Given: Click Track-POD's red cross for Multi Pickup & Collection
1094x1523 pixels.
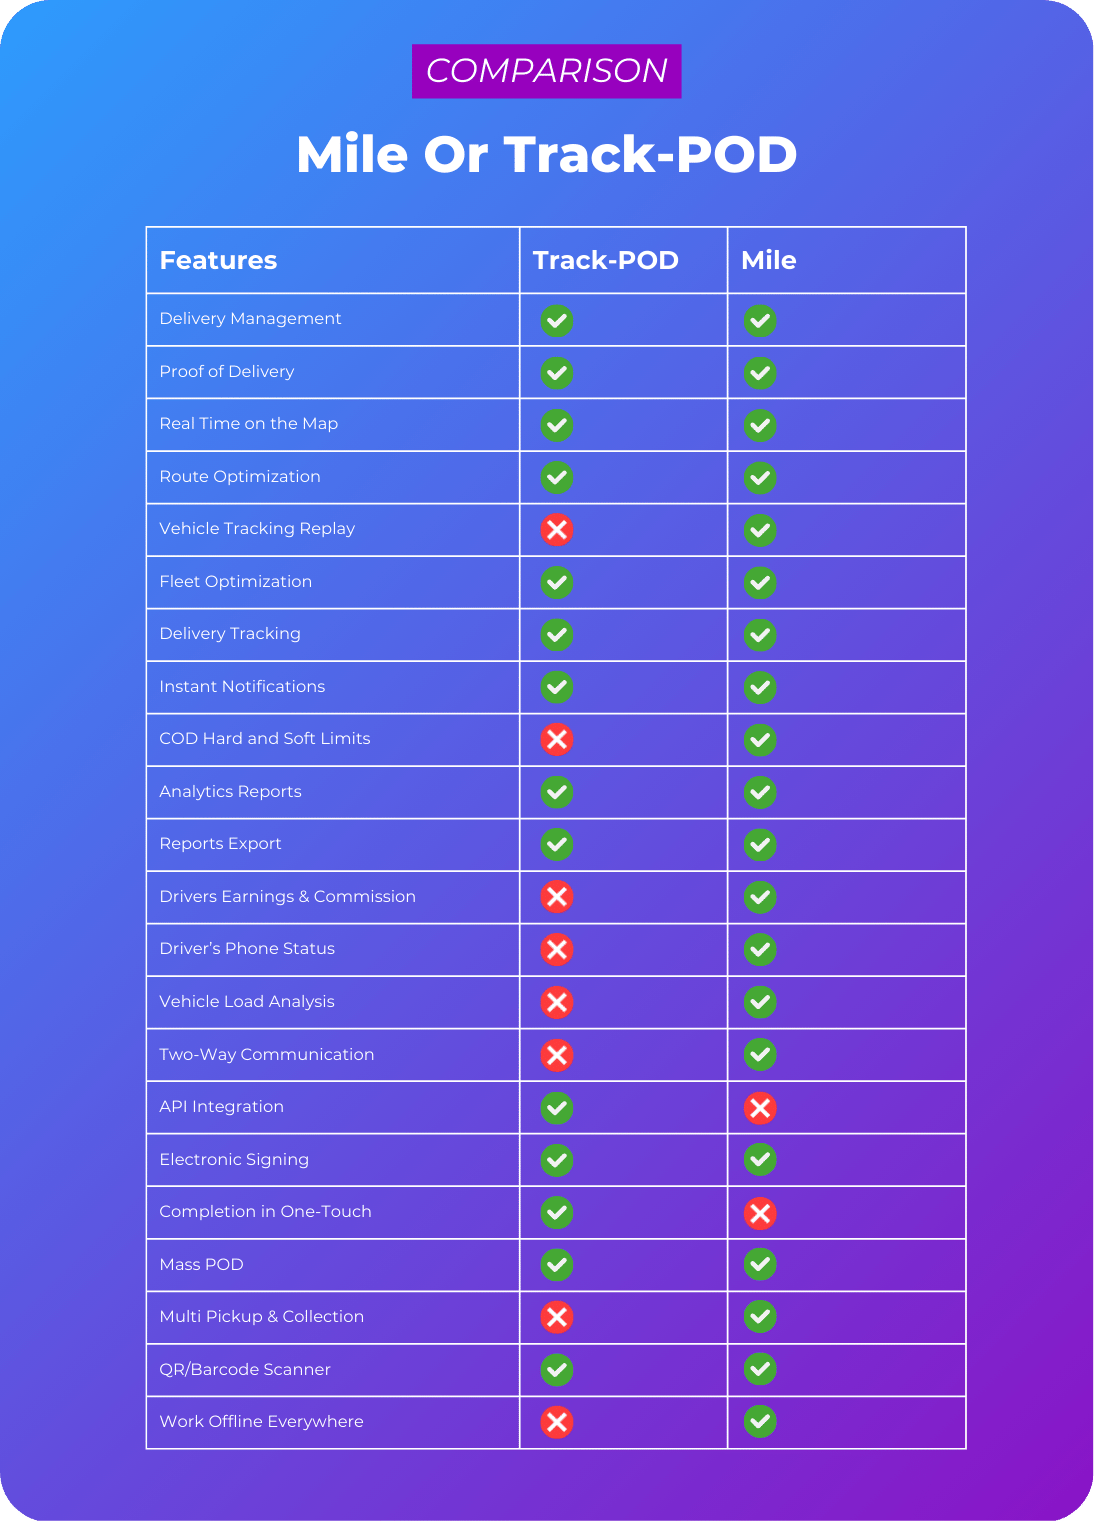Looking at the screenshot, I should pos(557,1317).
